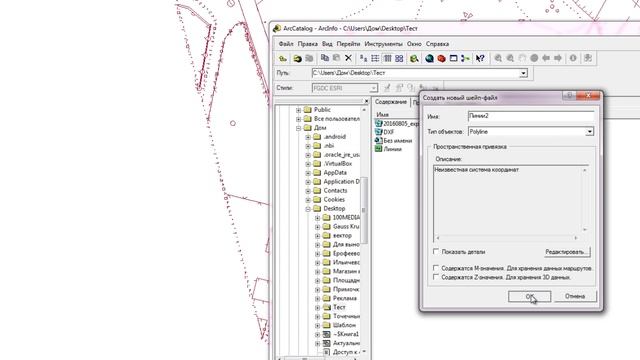The width and height of the screenshot is (640, 360).
Task: Click the Описание box vertical scrollbar
Action: 584,200
